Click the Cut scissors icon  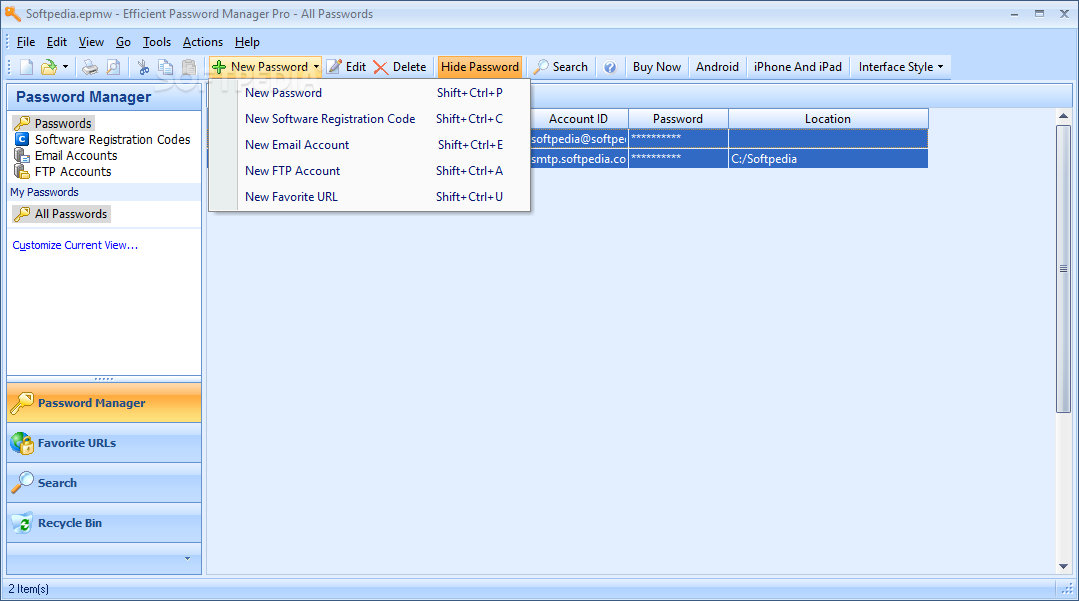point(143,67)
